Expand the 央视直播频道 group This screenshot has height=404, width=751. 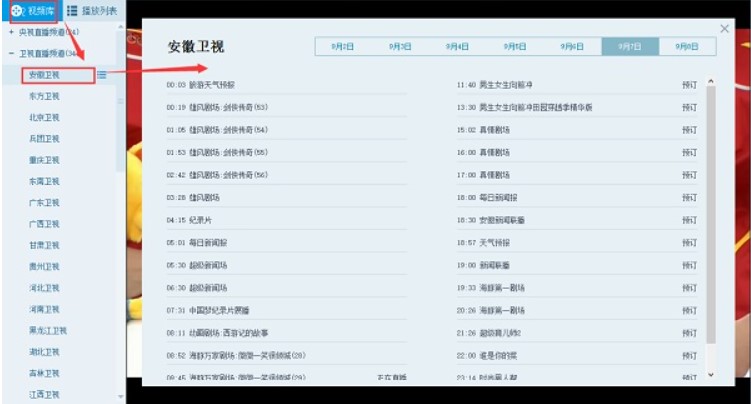pyautogui.click(x=11, y=32)
